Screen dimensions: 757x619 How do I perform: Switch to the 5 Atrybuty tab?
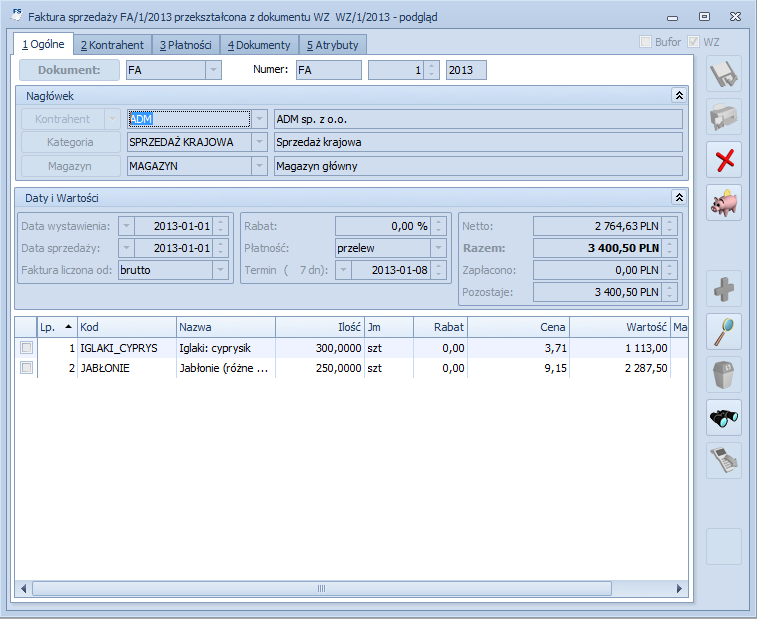333,45
